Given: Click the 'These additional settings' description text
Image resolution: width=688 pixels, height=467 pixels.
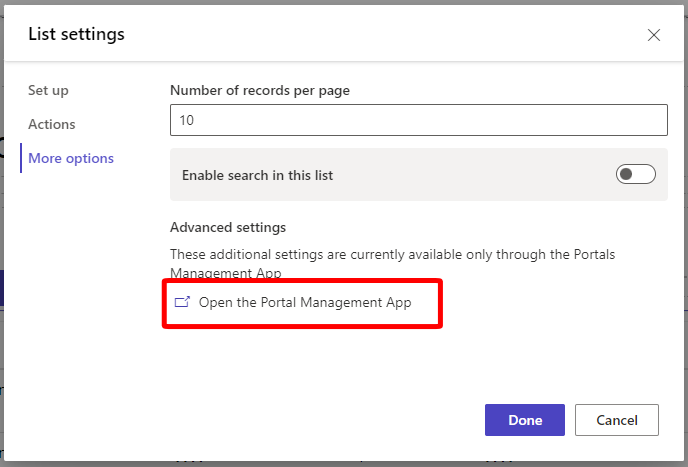Looking at the screenshot, I should tap(393, 263).
